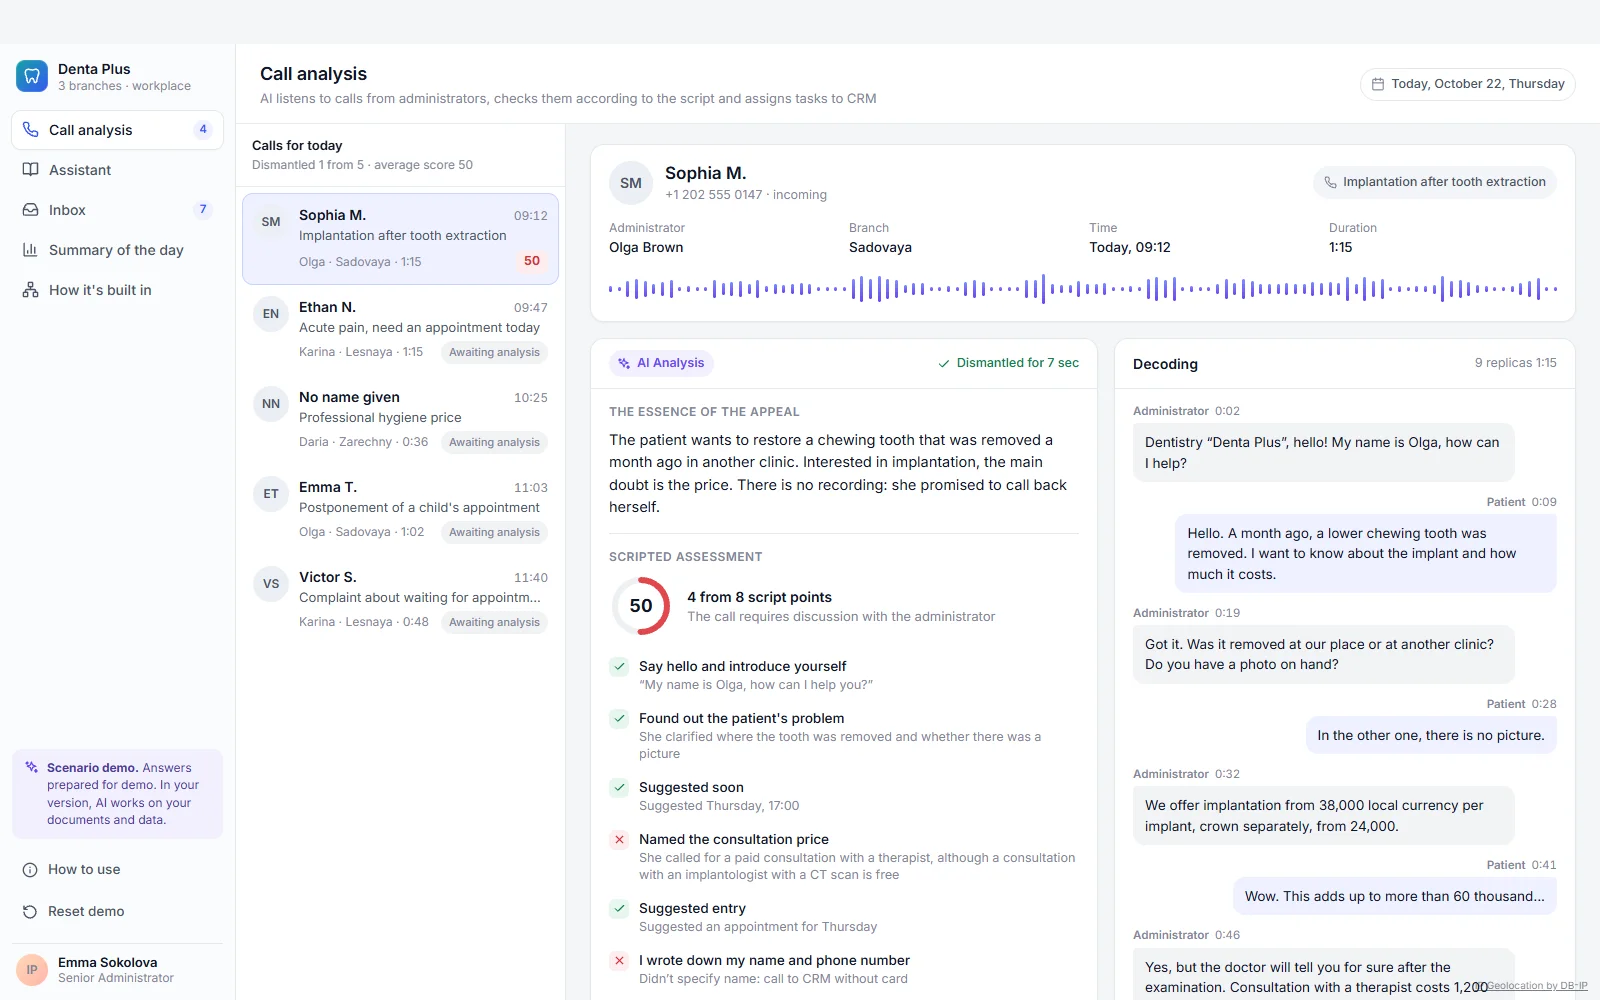Image resolution: width=1600 pixels, height=1000 pixels.
Task: Click the AI Analysis badge
Action: click(x=661, y=363)
